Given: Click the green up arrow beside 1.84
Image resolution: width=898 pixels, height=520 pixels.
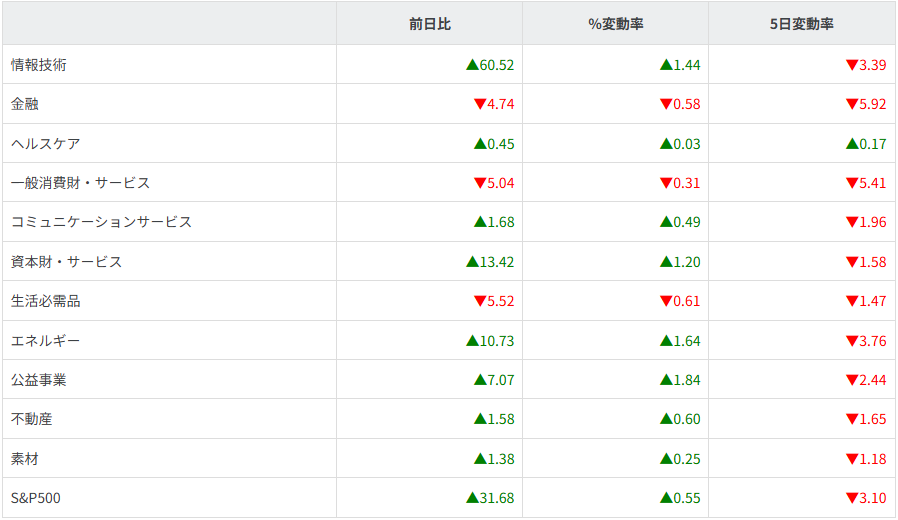Looking at the screenshot, I should [666, 380].
